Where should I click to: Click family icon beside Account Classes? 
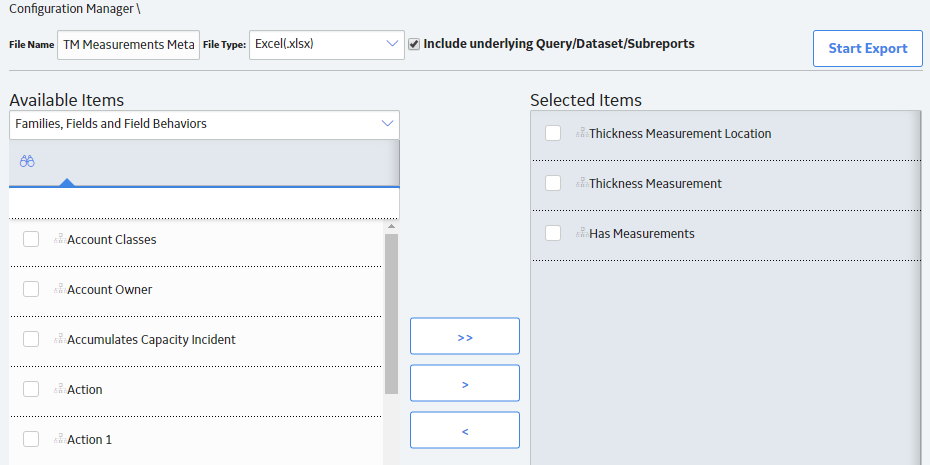pos(60,240)
